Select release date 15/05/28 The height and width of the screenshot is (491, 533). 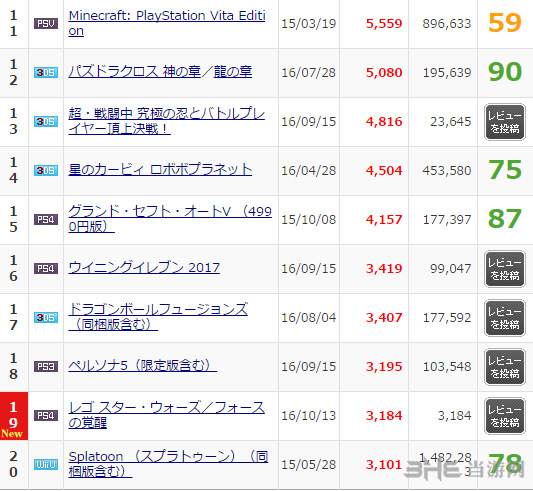309,464
